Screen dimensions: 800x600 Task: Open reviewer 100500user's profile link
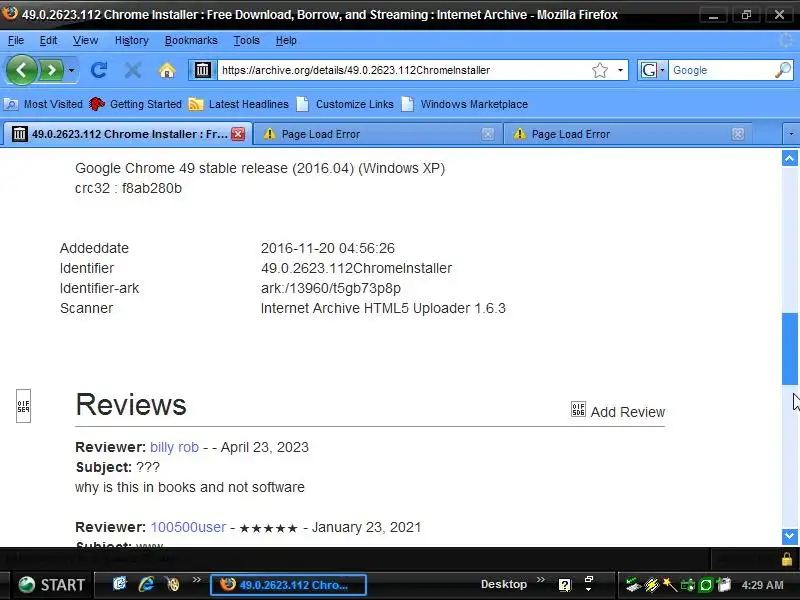pos(188,527)
